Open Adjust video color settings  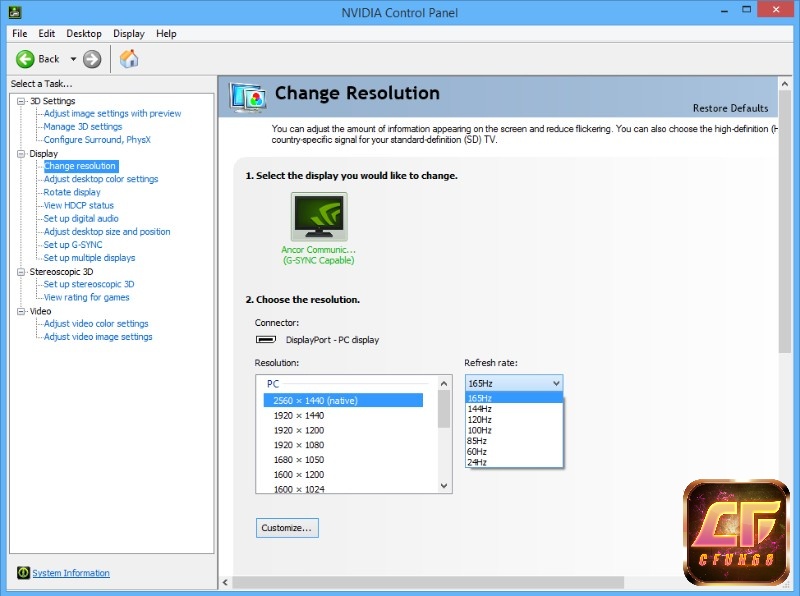point(96,324)
